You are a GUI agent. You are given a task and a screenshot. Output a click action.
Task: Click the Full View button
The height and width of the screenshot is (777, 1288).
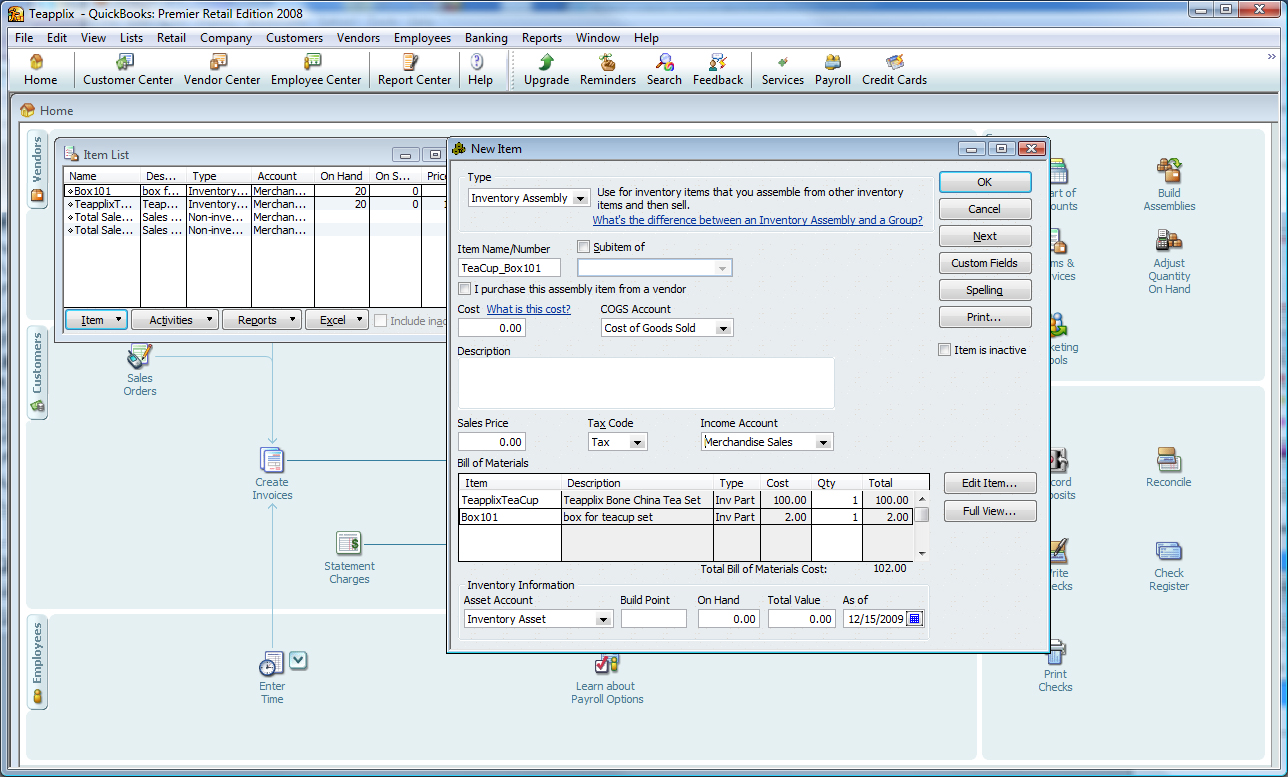point(990,511)
